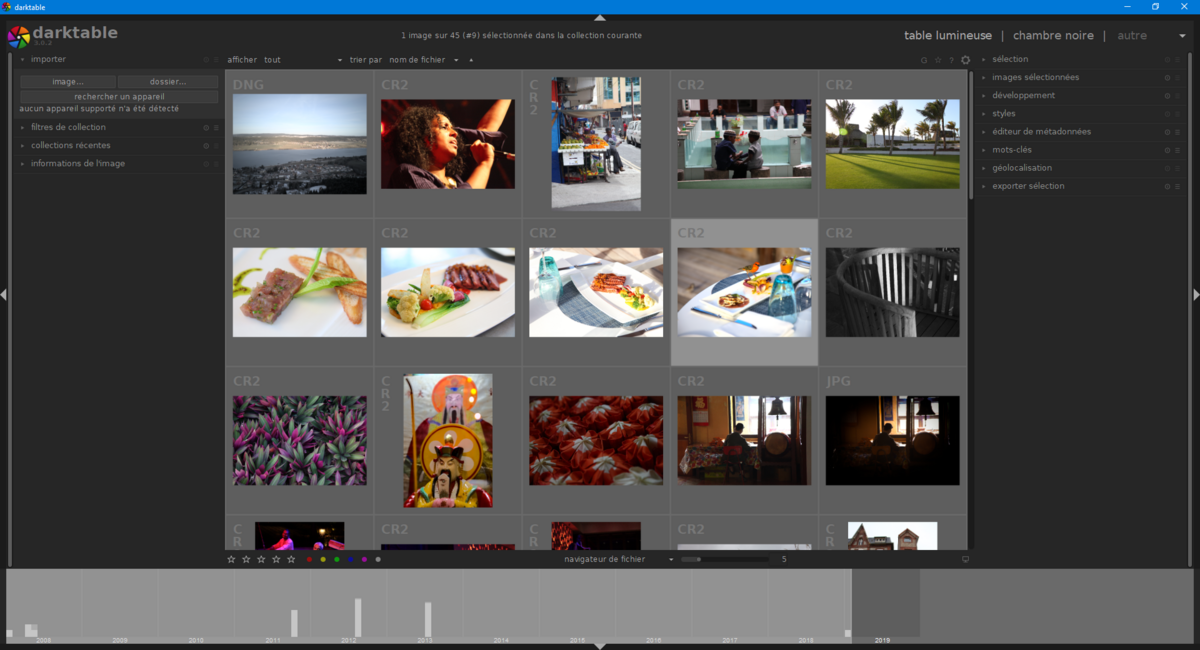Toggle grouping G icon in top bar
Image resolution: width=1200 pixels, height=650 pixels.
tap(924, 60)
